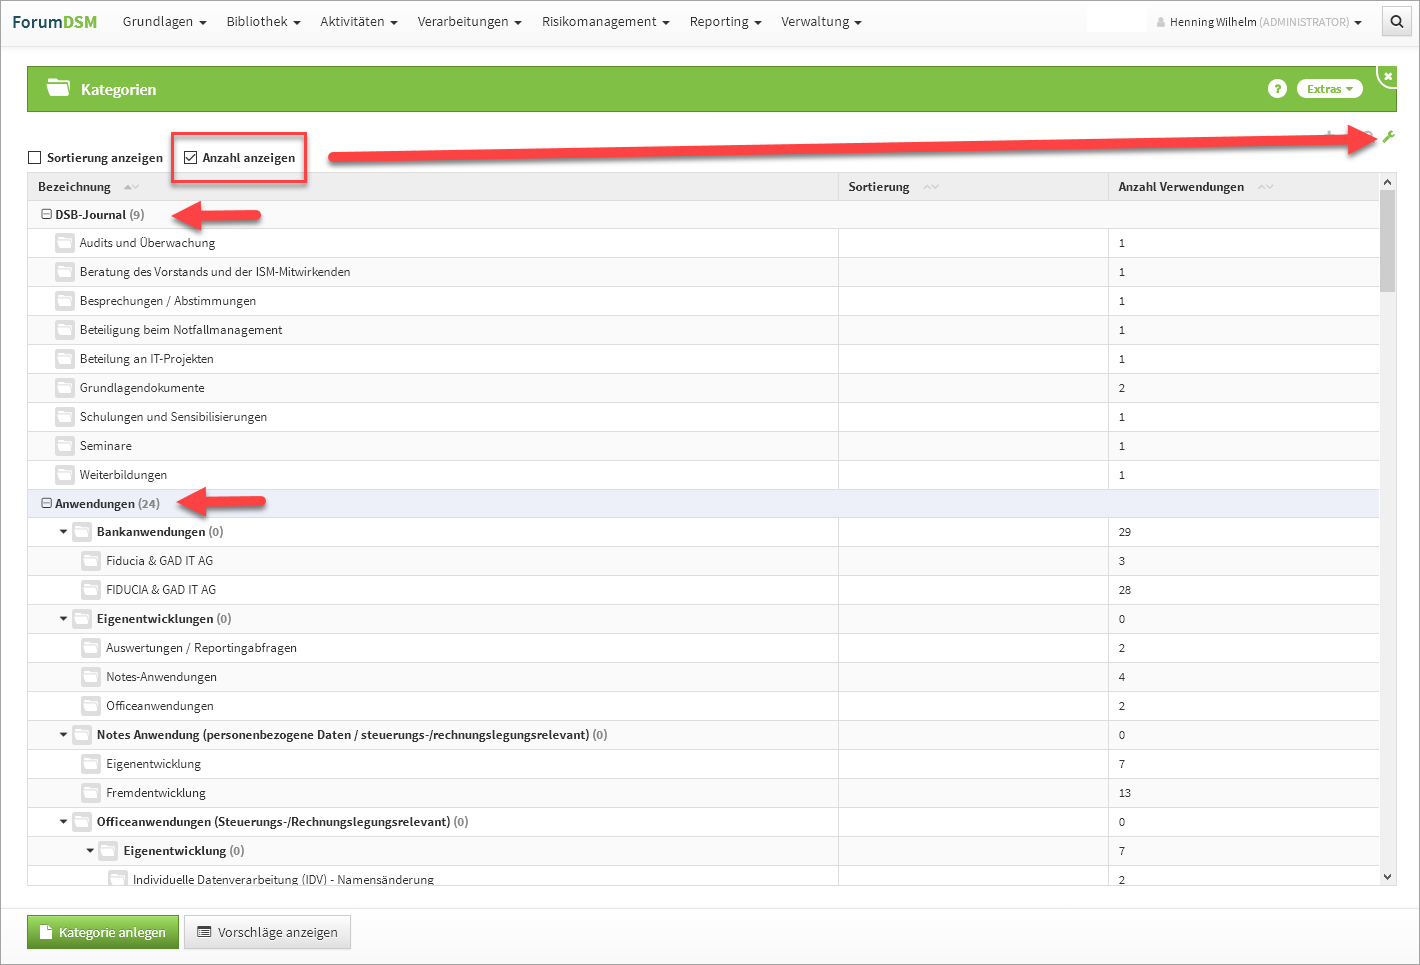Screen dimensions: 1420x965
Task: Click the green wrench settings icon
Action: click(1388, 137)
